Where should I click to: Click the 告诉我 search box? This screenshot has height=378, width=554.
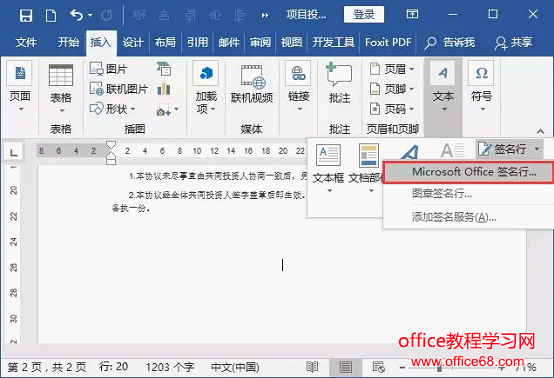(x=450, y=42)
